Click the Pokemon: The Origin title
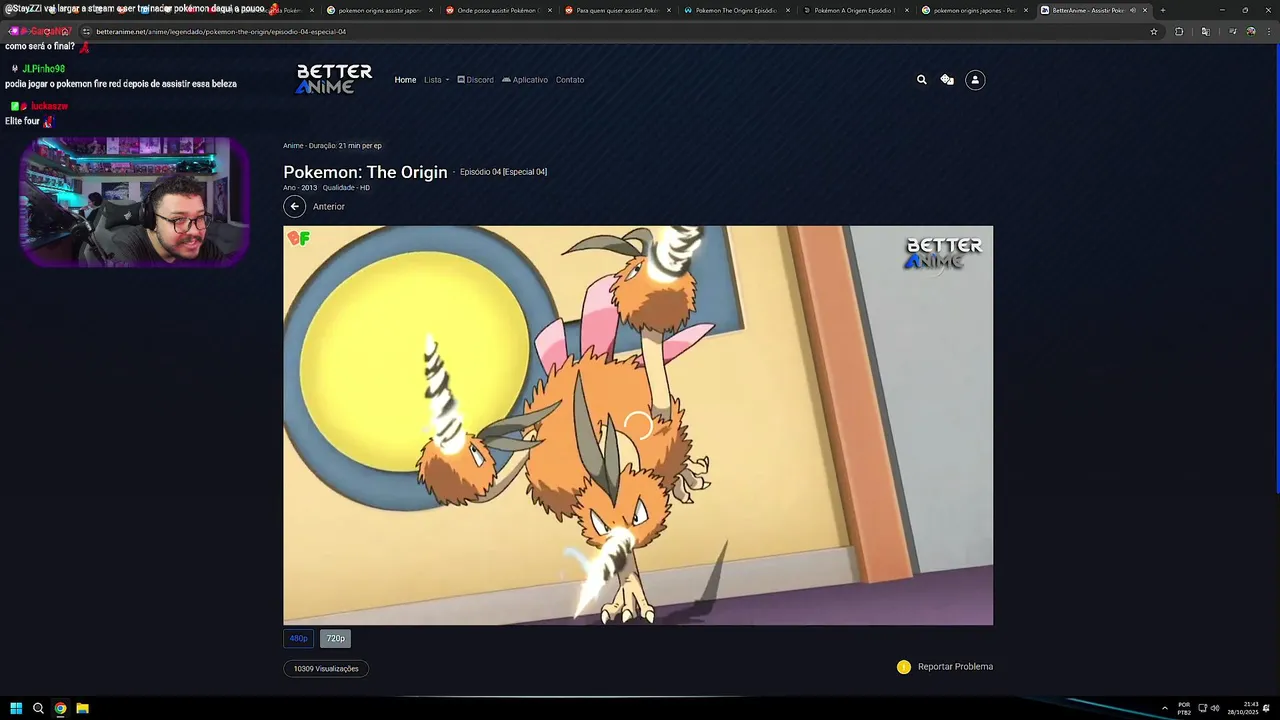 [365, 172]
